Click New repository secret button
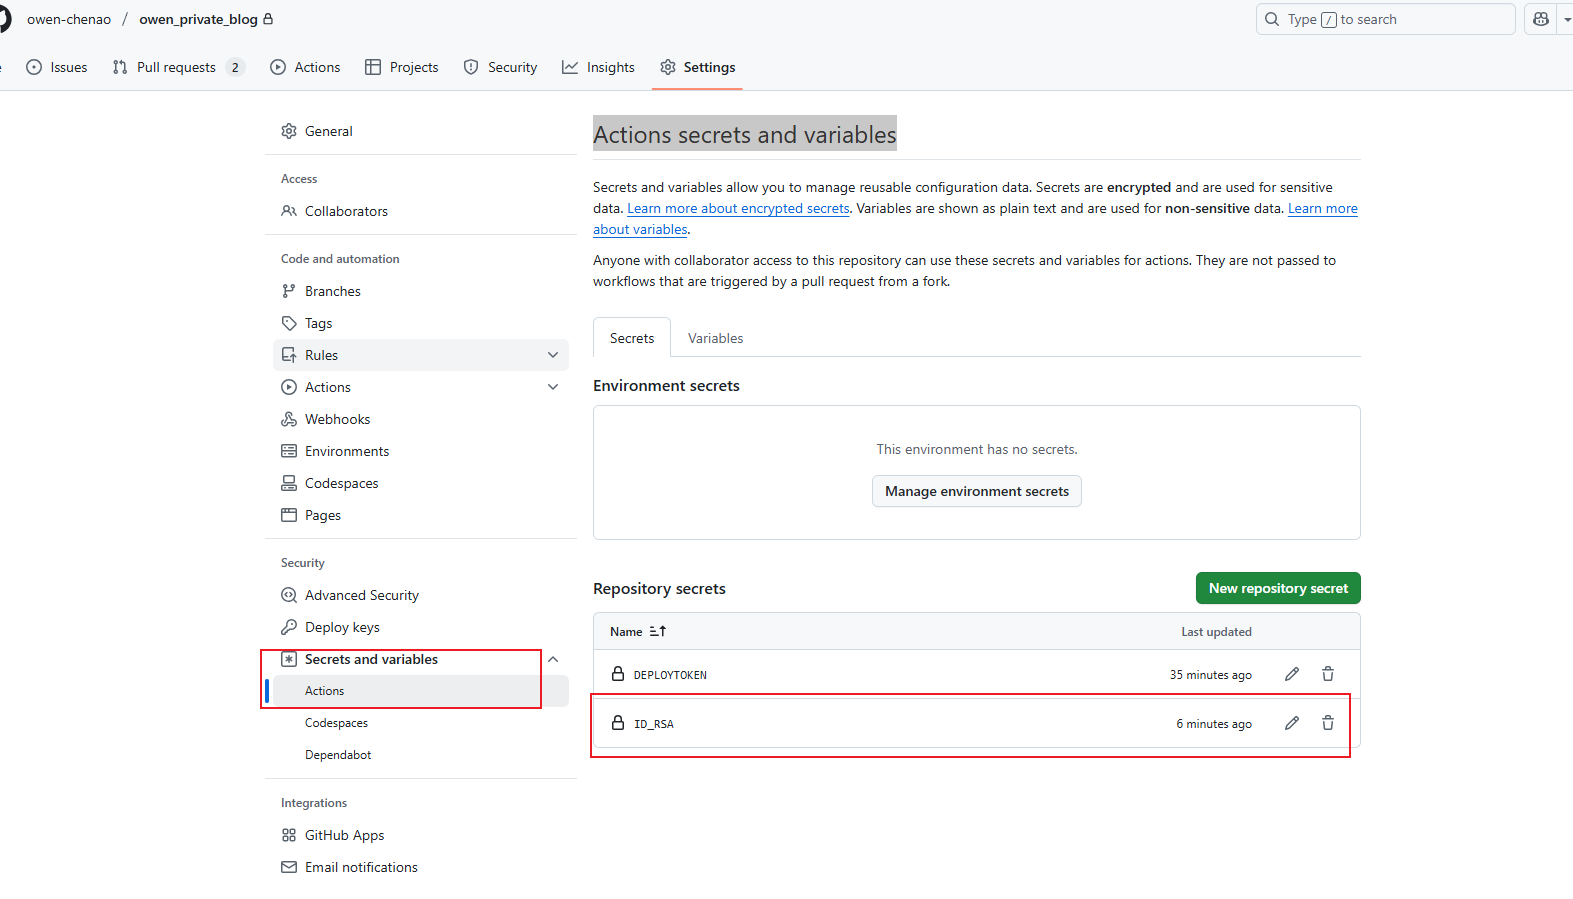This screenshot has width=1573, height=899. click(x=1278, y=588)
